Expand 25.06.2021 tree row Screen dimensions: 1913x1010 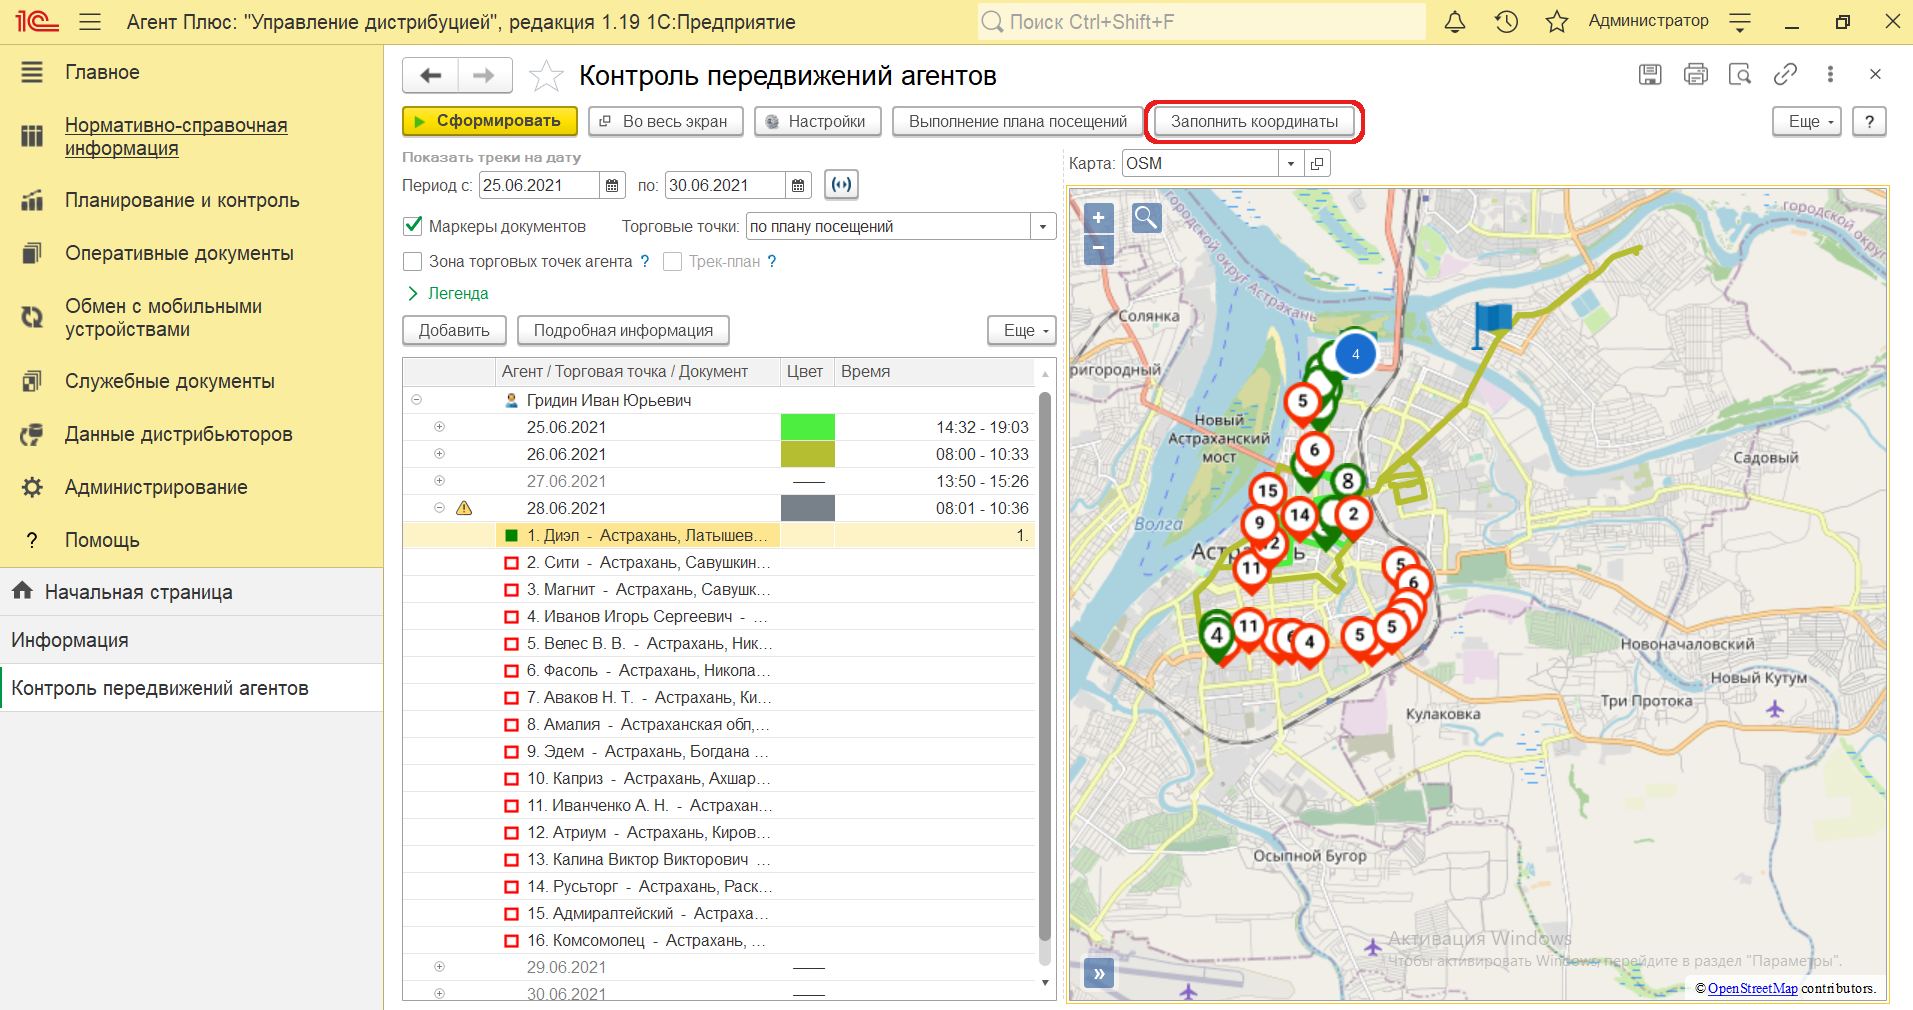(x=439, y=427)
